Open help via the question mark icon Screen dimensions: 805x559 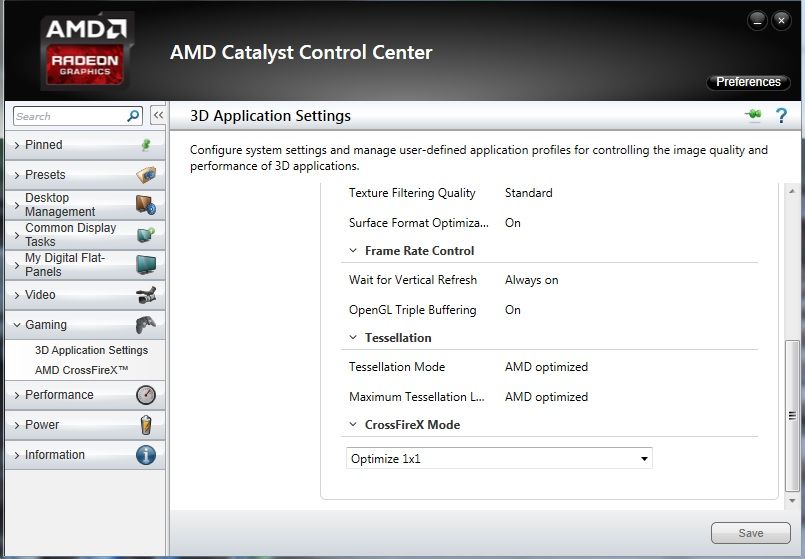click(781, 115)
